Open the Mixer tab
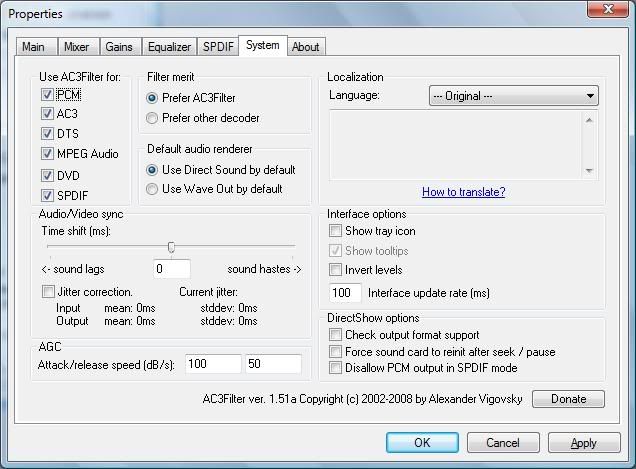Image resolution: width=636 pixels, height=469 pixels. pos(78,47)
